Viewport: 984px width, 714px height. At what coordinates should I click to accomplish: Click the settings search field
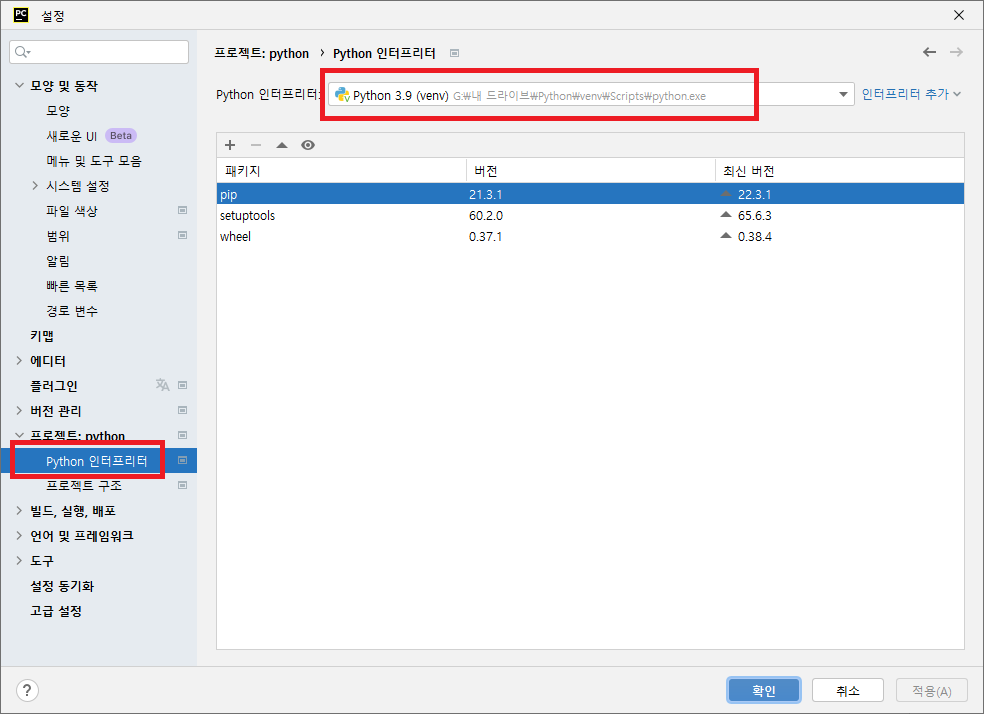coord(99,52)
